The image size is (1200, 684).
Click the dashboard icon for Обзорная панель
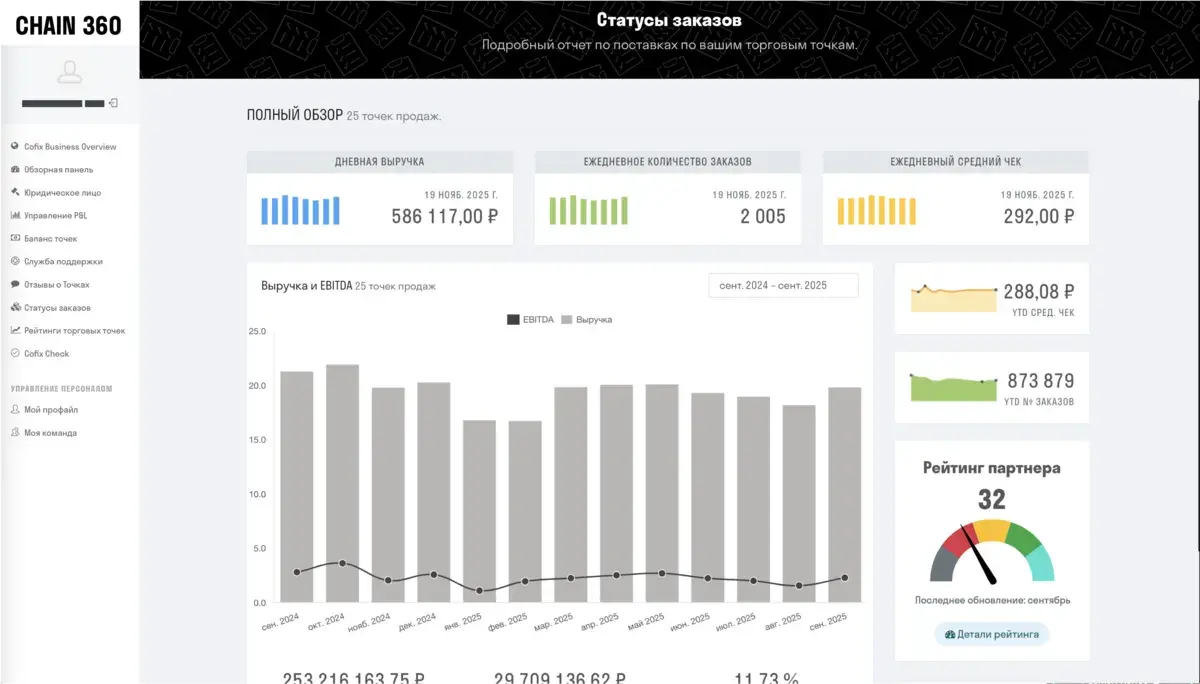point(15,169)
